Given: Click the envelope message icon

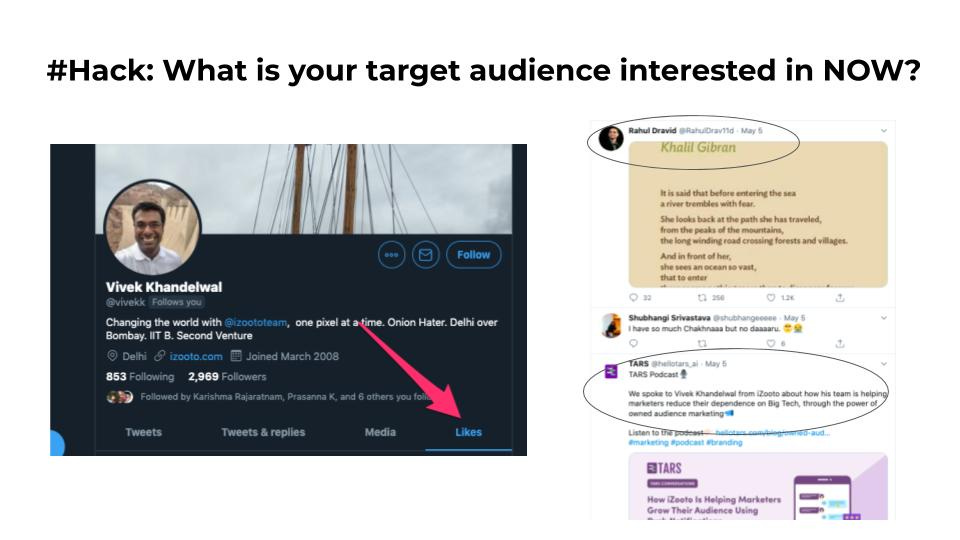Looking at the screenshot, I should [426, 255].
